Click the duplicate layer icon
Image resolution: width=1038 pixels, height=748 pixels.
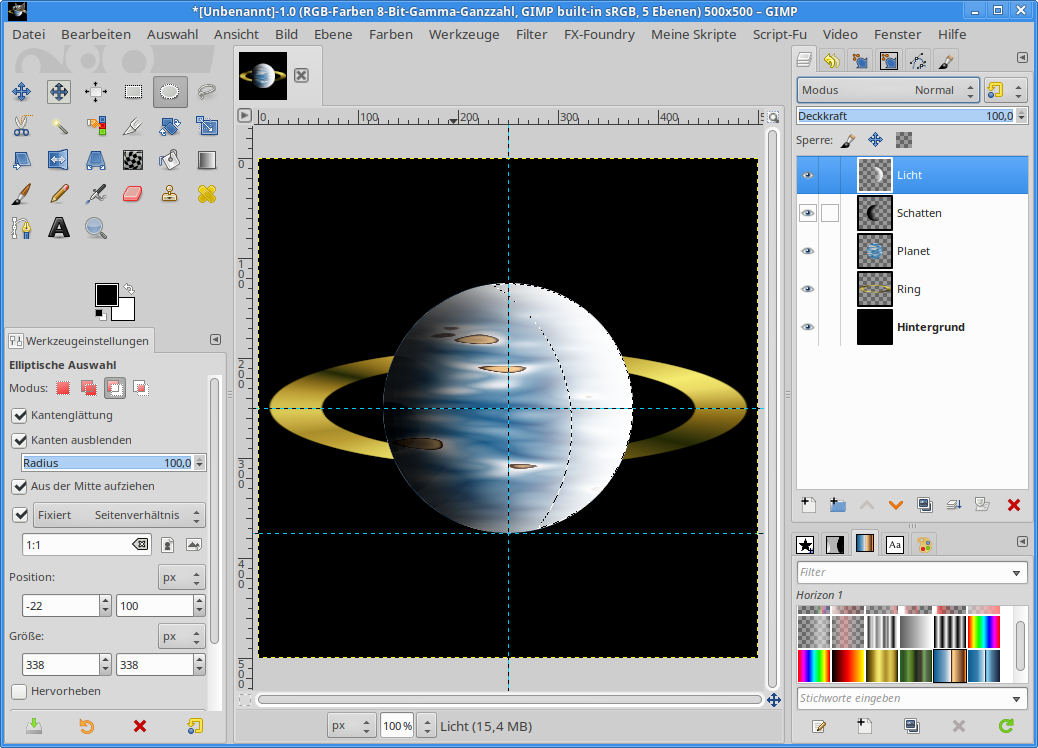click(x=924, y=505)
